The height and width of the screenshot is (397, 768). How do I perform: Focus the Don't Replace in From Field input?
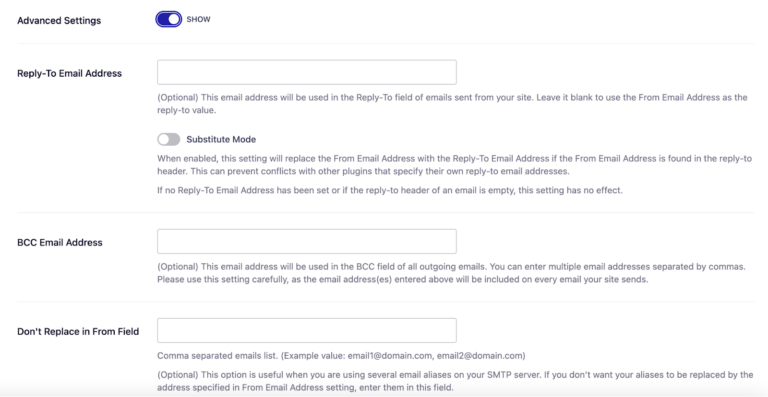point(307,330)
